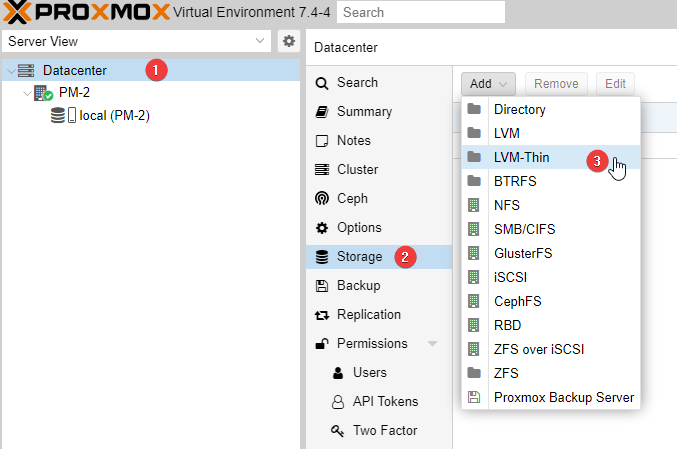This screenshot has width=677, height=449.
Task: Click the Users person icon
Action: click(338, 373)
